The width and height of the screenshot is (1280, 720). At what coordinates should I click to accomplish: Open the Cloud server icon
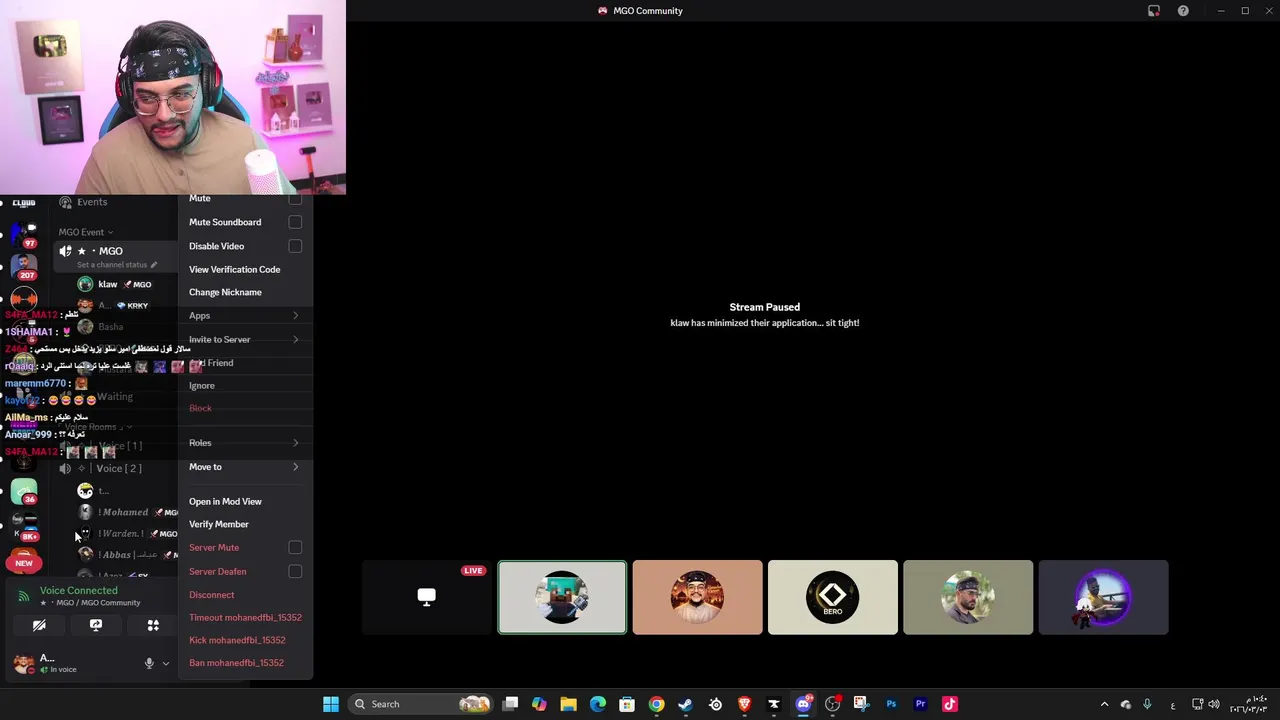point(24,203)
